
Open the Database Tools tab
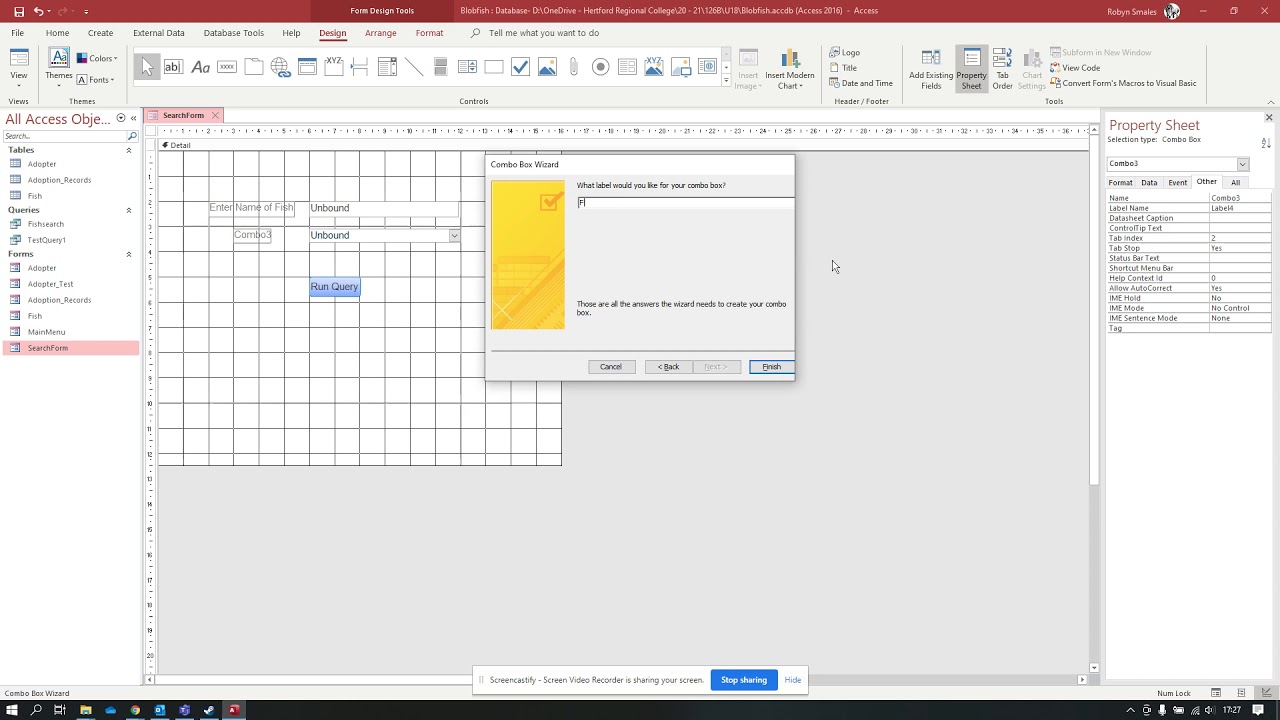tap(234, 33)
